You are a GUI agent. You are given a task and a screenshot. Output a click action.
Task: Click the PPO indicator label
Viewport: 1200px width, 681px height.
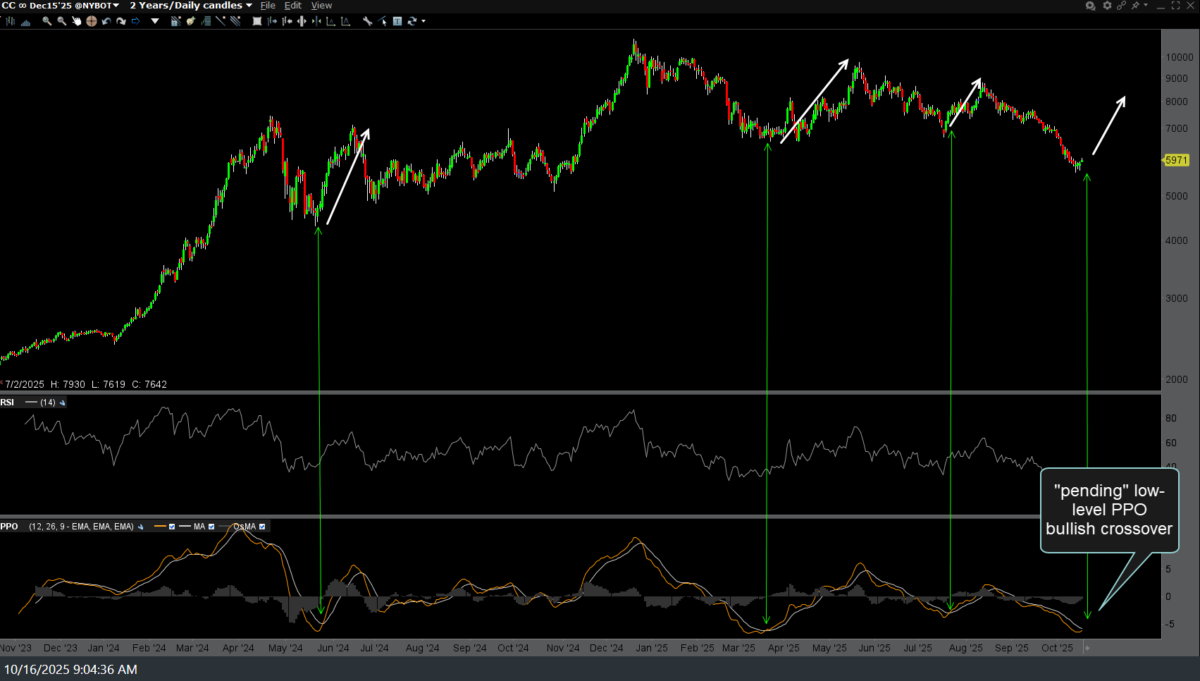click(9, 527)
